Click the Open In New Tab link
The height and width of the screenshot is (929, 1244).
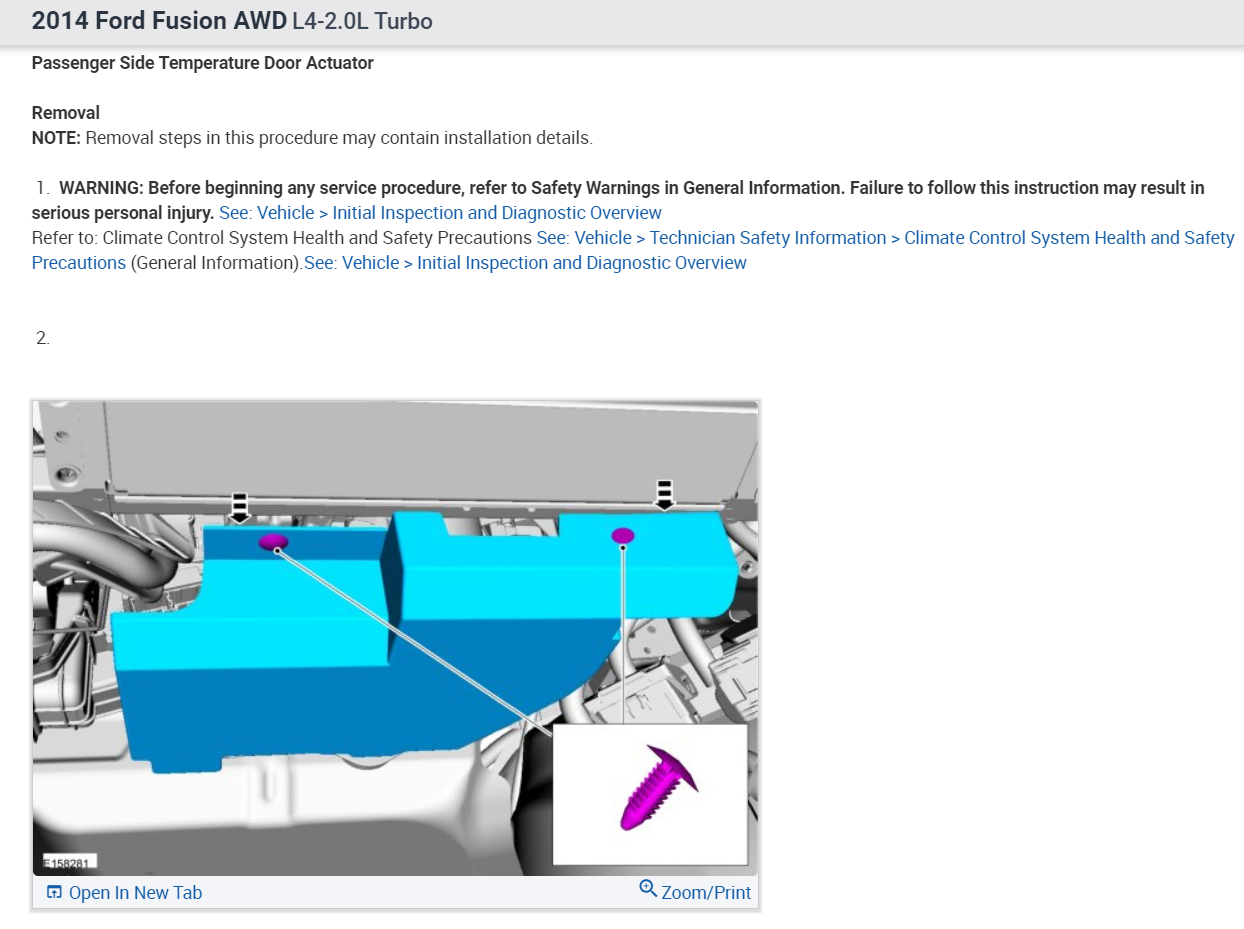(x=124, y=892)
